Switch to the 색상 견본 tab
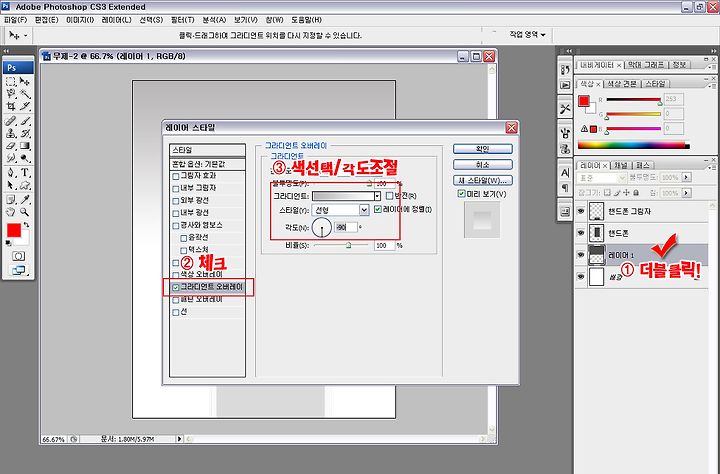Viewport: 720px width, 474px height. pyautogui.click(x=622, y=84)
